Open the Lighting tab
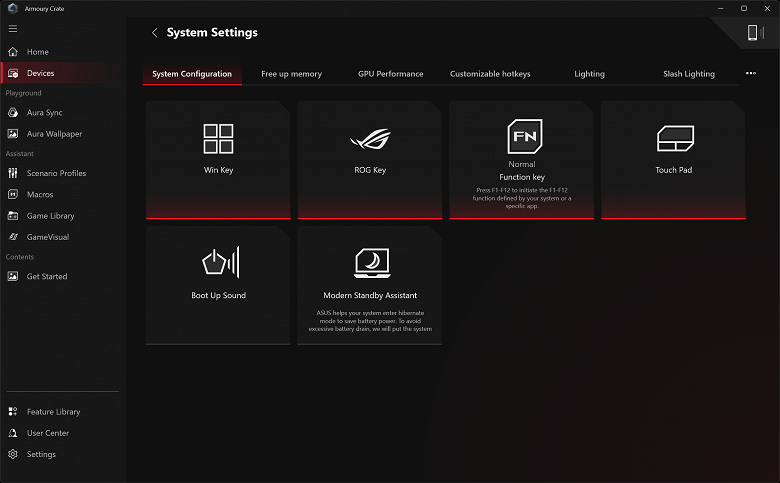Viewport: 780px width, 483px height. [589, 74]
